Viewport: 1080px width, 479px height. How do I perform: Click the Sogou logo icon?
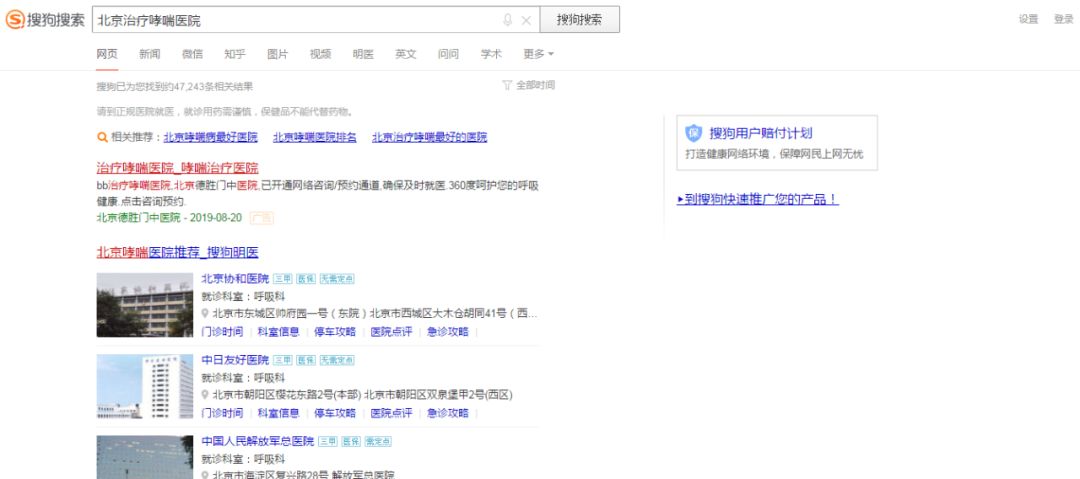pyautogui.click(x=15, y=20)
